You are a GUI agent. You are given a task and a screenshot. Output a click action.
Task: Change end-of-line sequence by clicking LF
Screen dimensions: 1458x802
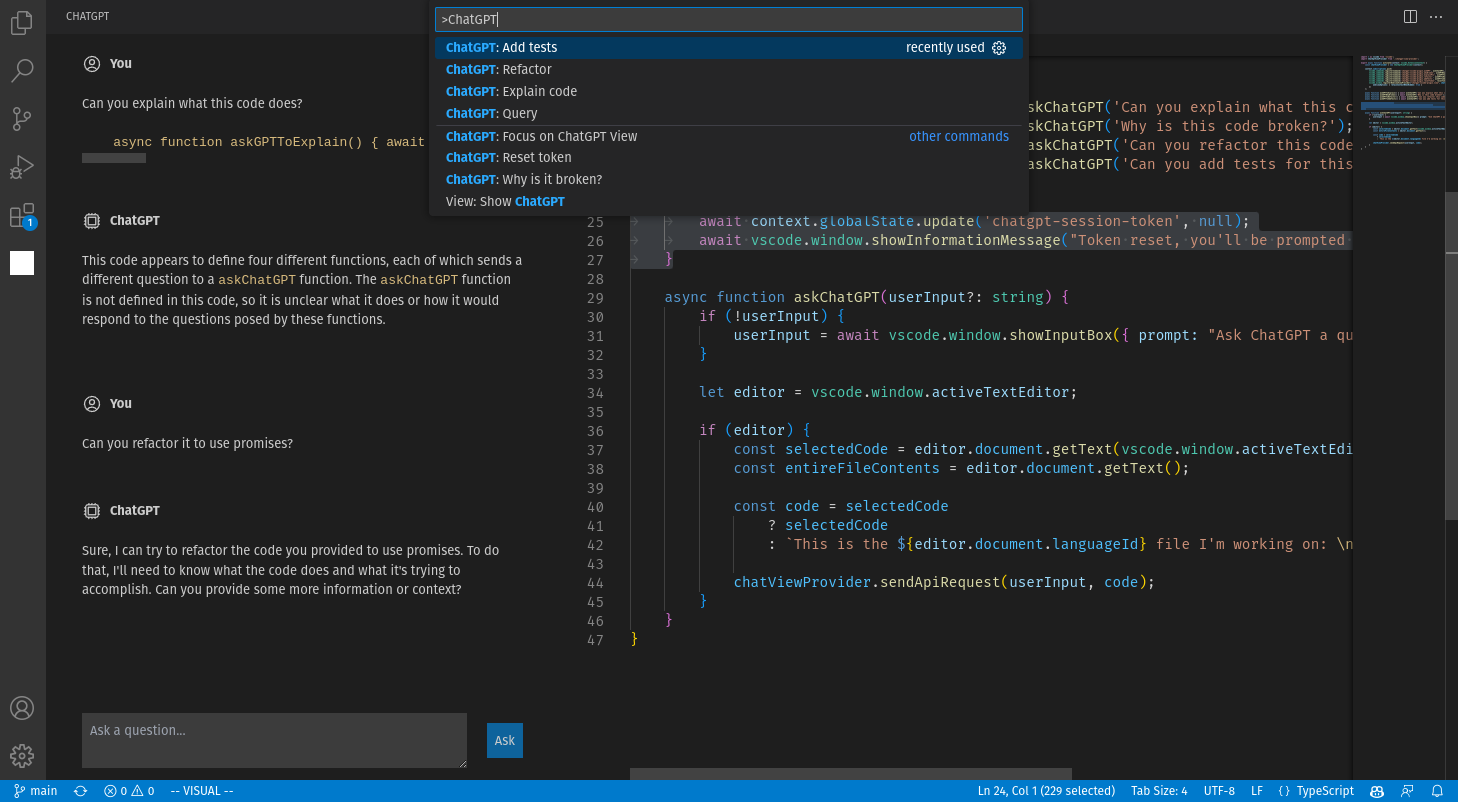tap(1257, 791)
